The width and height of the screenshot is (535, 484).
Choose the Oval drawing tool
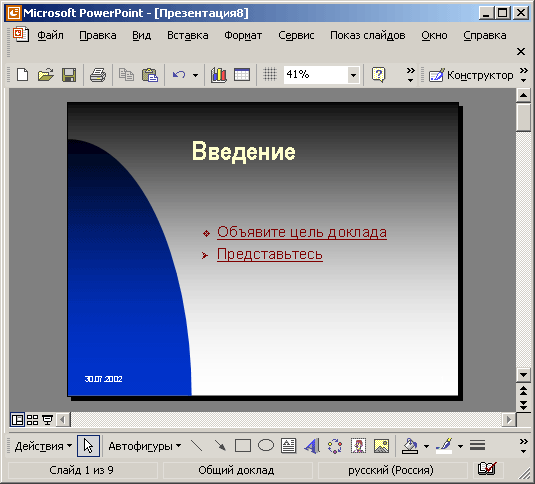(266, 445)
